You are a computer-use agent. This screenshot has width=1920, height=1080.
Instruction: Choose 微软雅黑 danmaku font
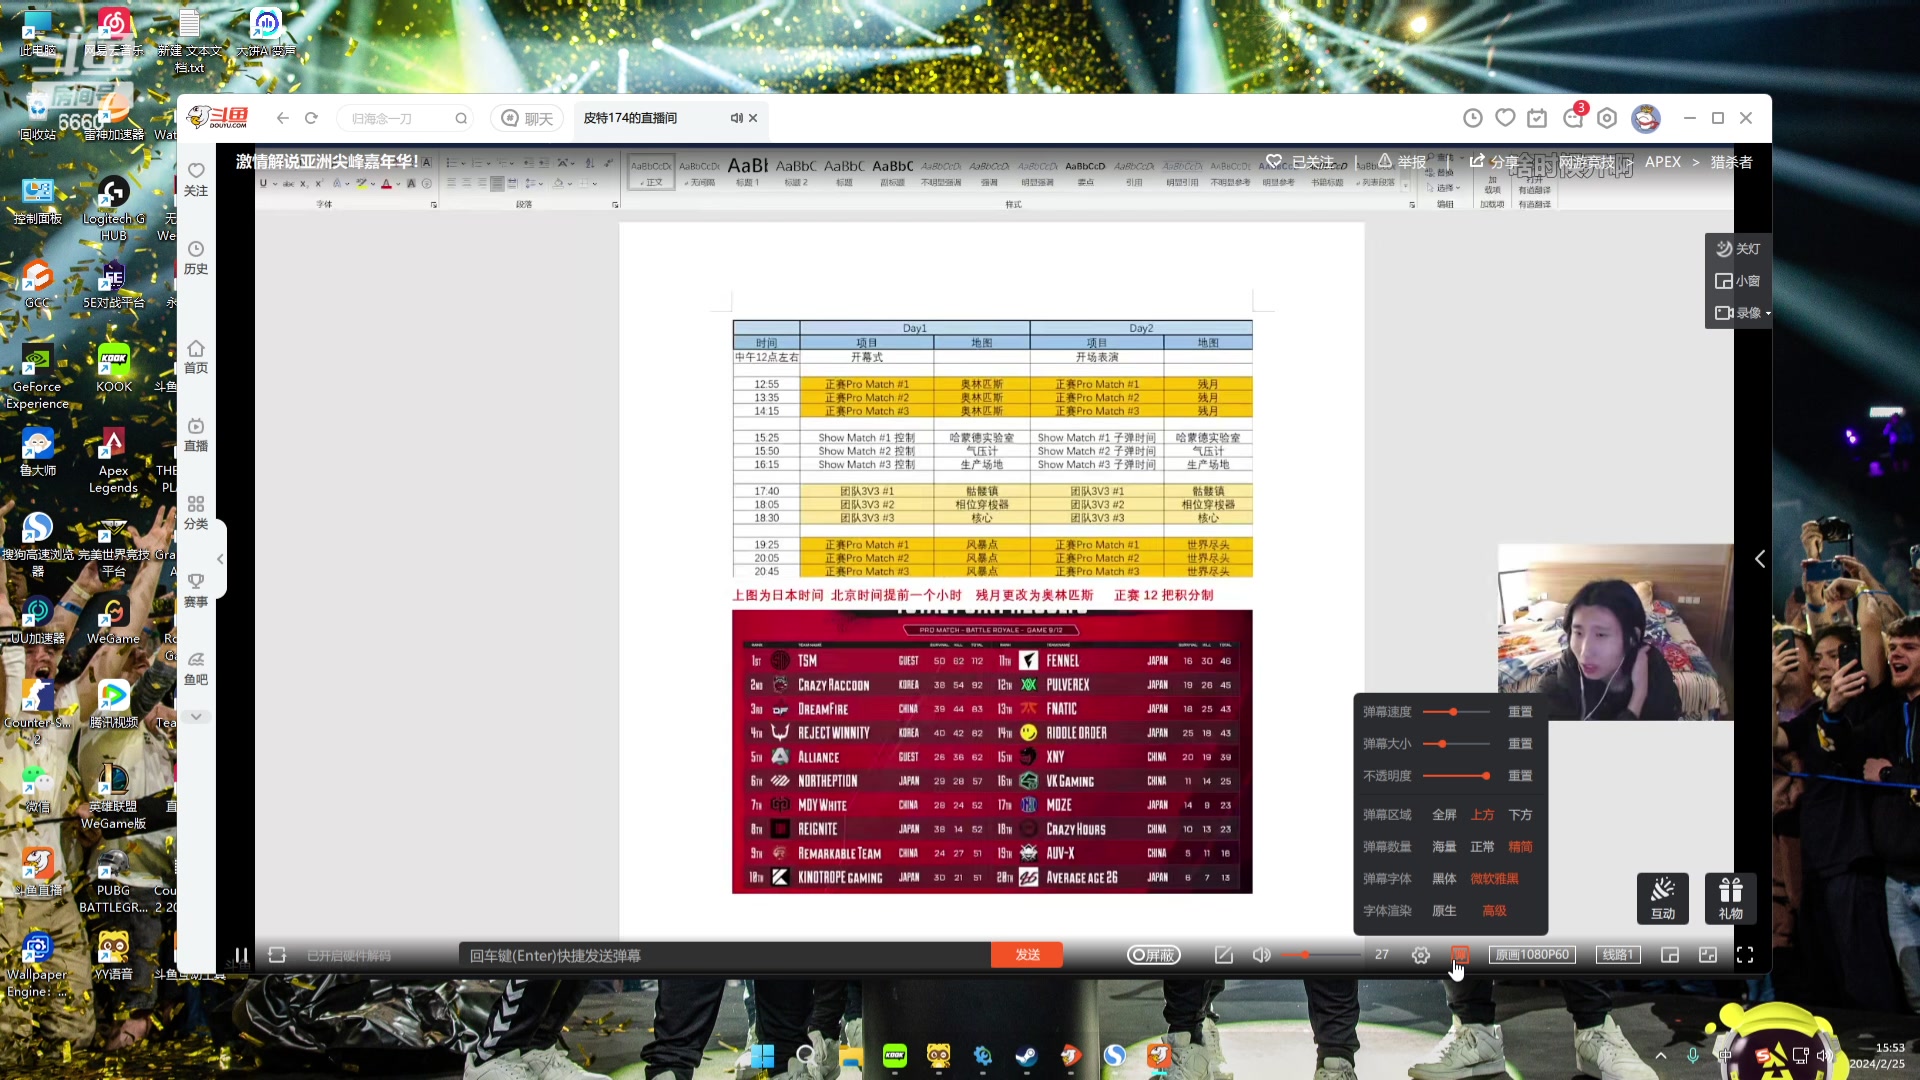pyautogui.click(x=1494, y=879)
